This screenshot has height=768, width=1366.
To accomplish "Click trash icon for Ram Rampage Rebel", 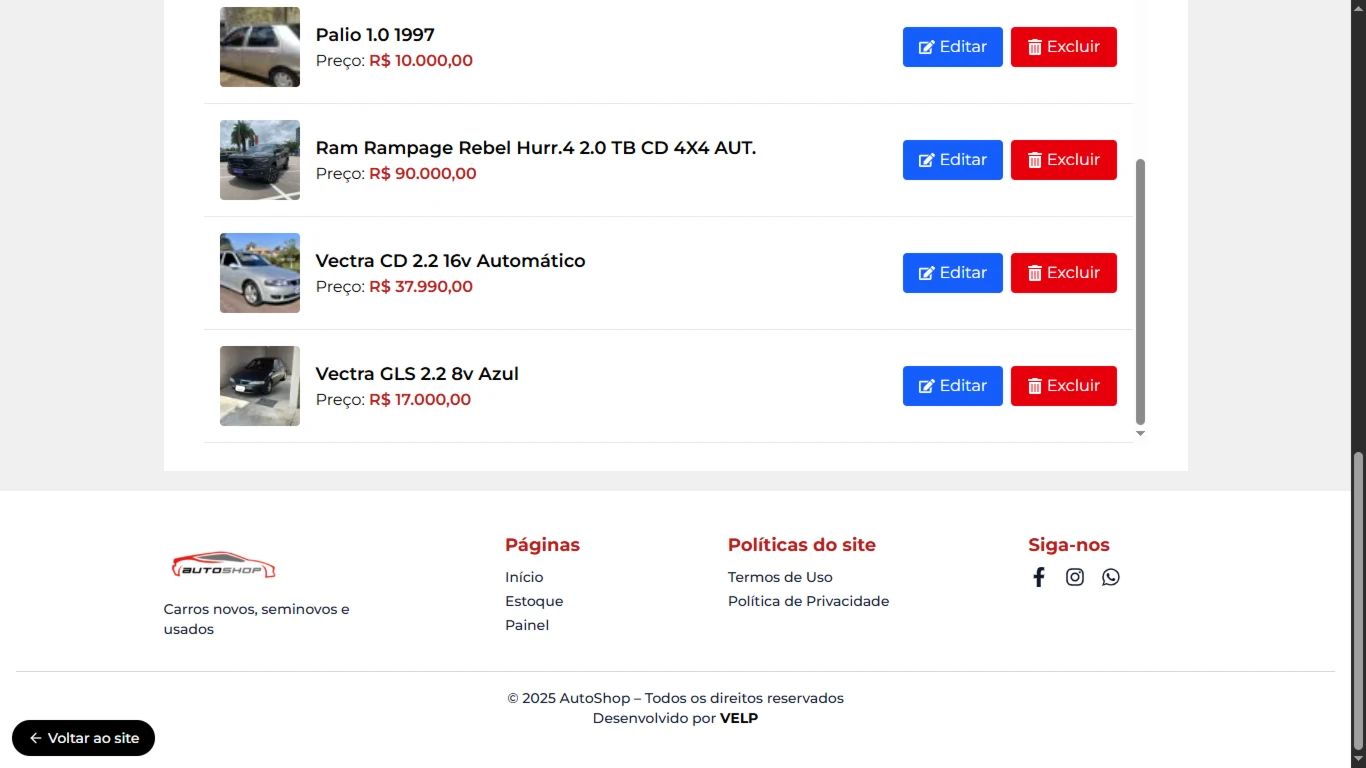I will 1035,160.
